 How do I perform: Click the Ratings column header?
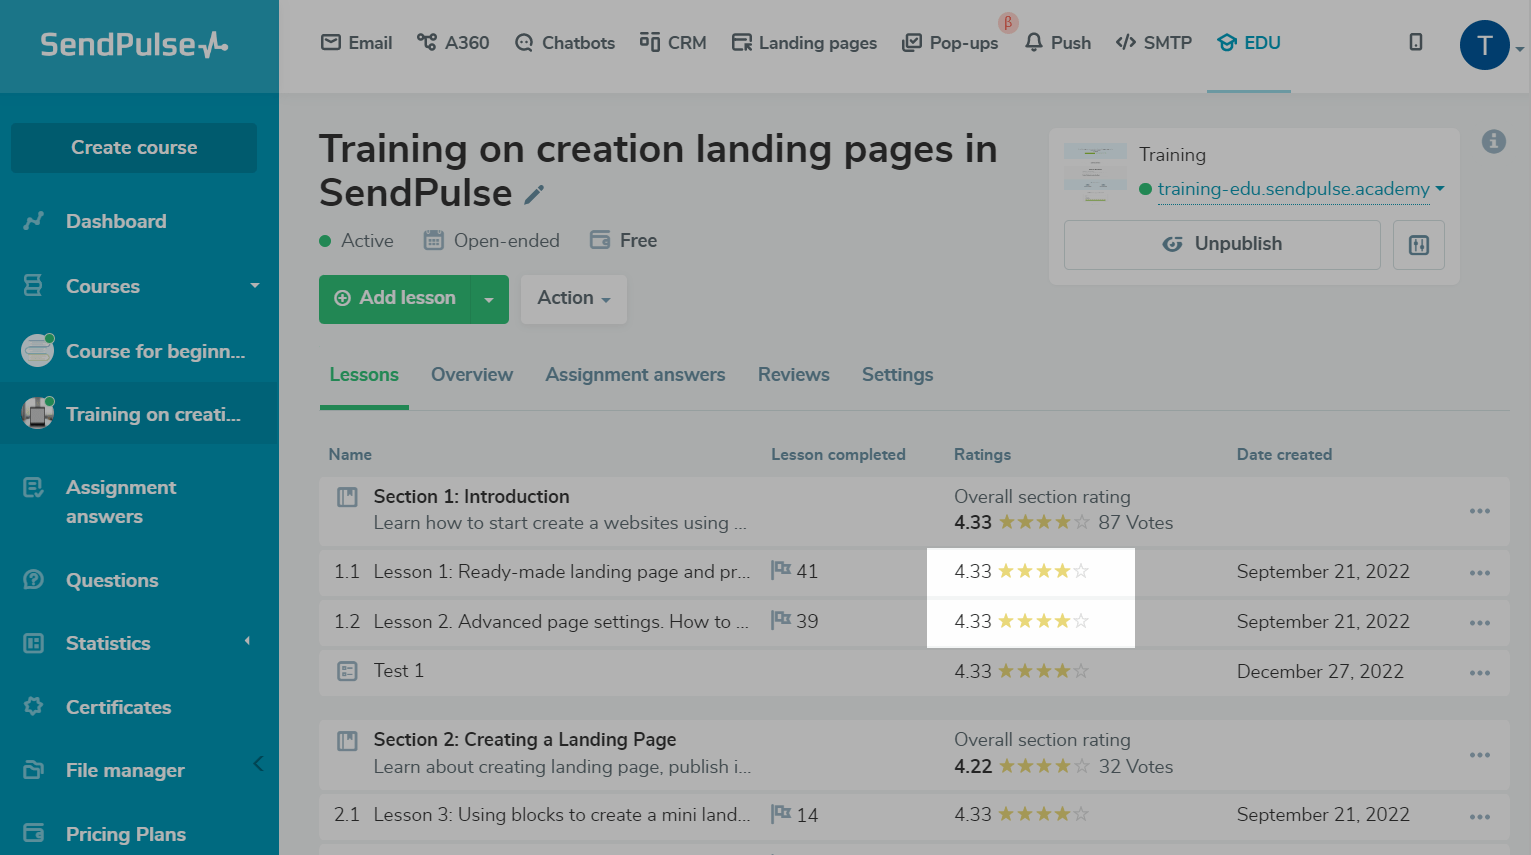click(x=982, y=454)
